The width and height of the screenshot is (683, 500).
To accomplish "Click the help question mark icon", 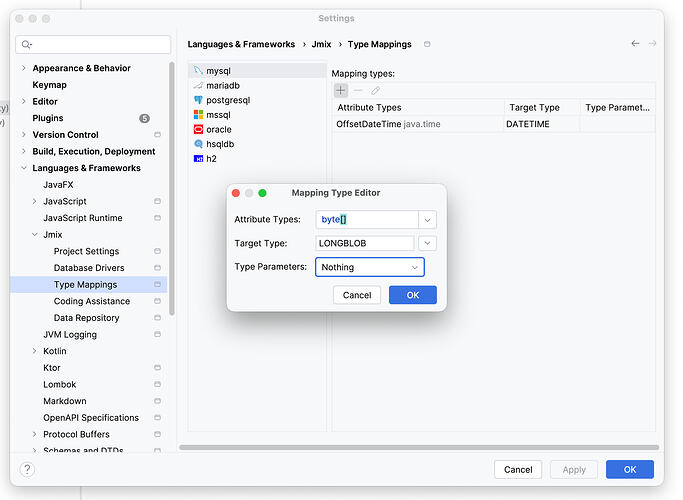I will pyautogui.click(x=27, y=470).
